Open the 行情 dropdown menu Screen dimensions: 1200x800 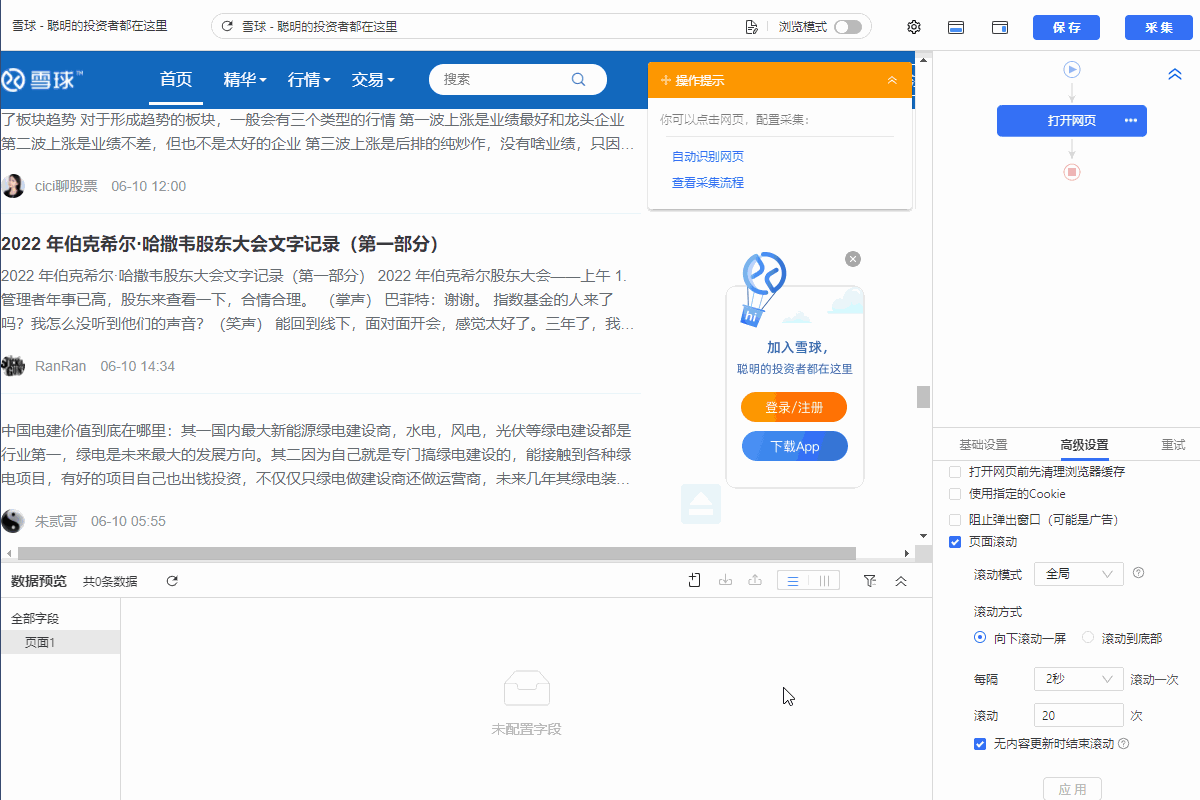pyautogui.click(x=309, y=79)
